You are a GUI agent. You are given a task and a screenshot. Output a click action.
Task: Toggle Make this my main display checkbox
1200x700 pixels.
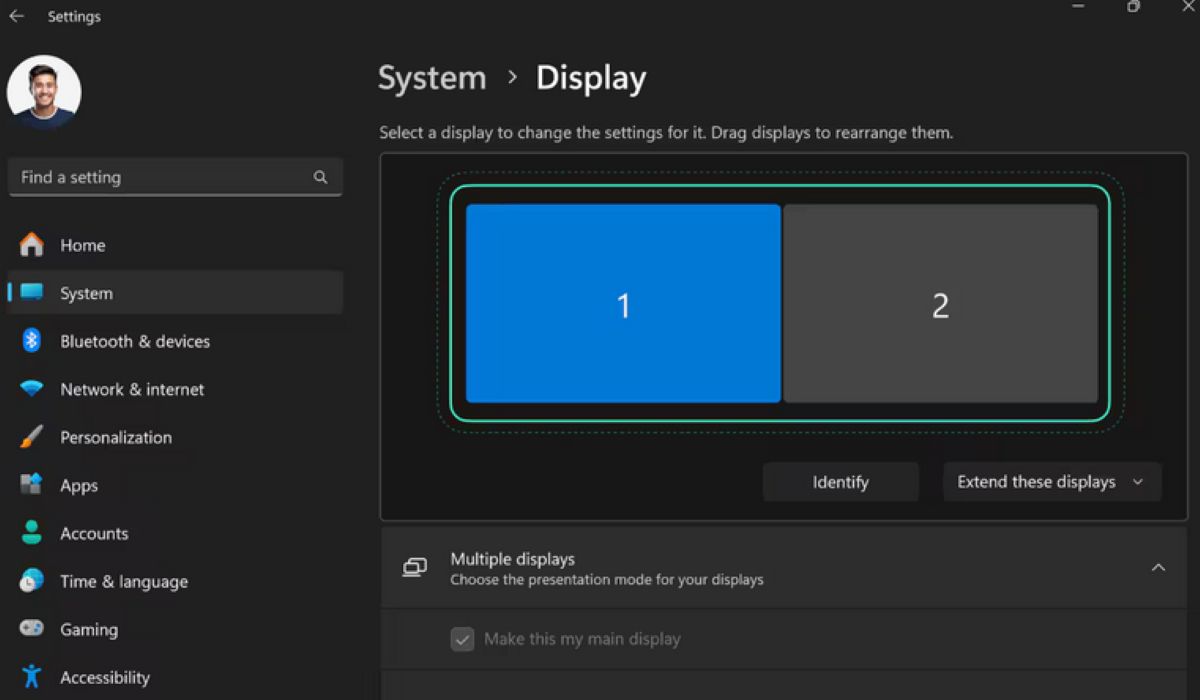(462, 639)
